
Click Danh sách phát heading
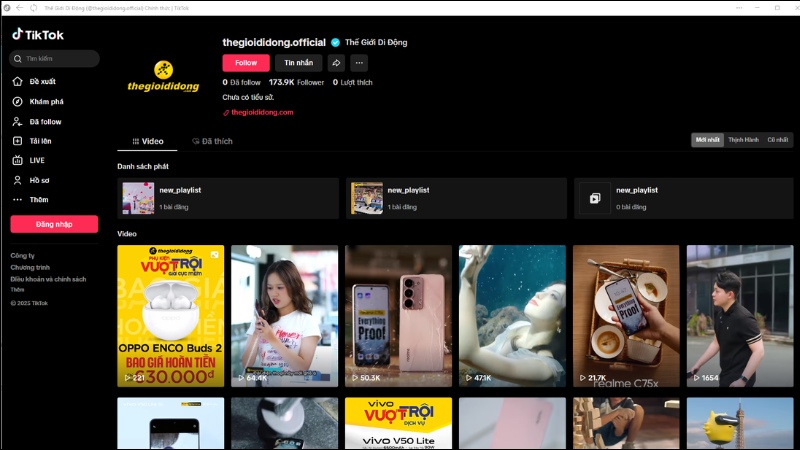point(143,166)
